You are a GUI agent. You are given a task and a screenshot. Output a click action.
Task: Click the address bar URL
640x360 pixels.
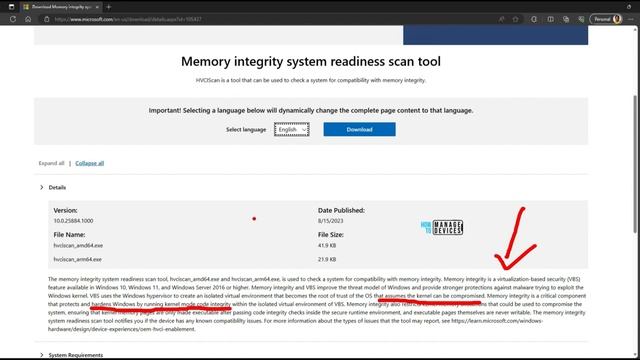pyautogui.click(x=128, y=19)
